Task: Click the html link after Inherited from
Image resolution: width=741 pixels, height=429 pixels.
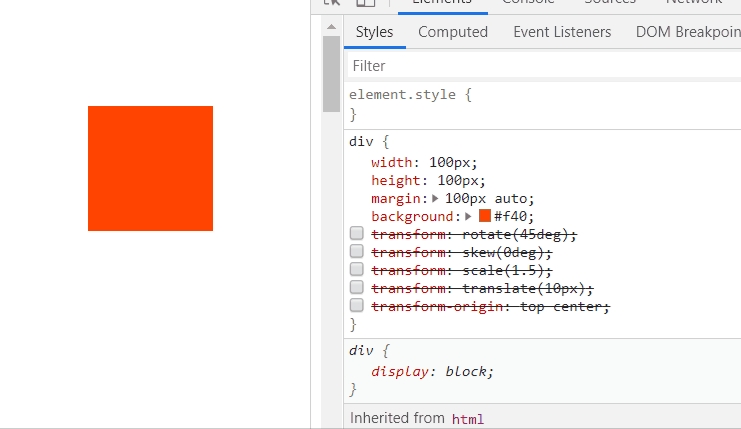Action: (x=469, y=419)
